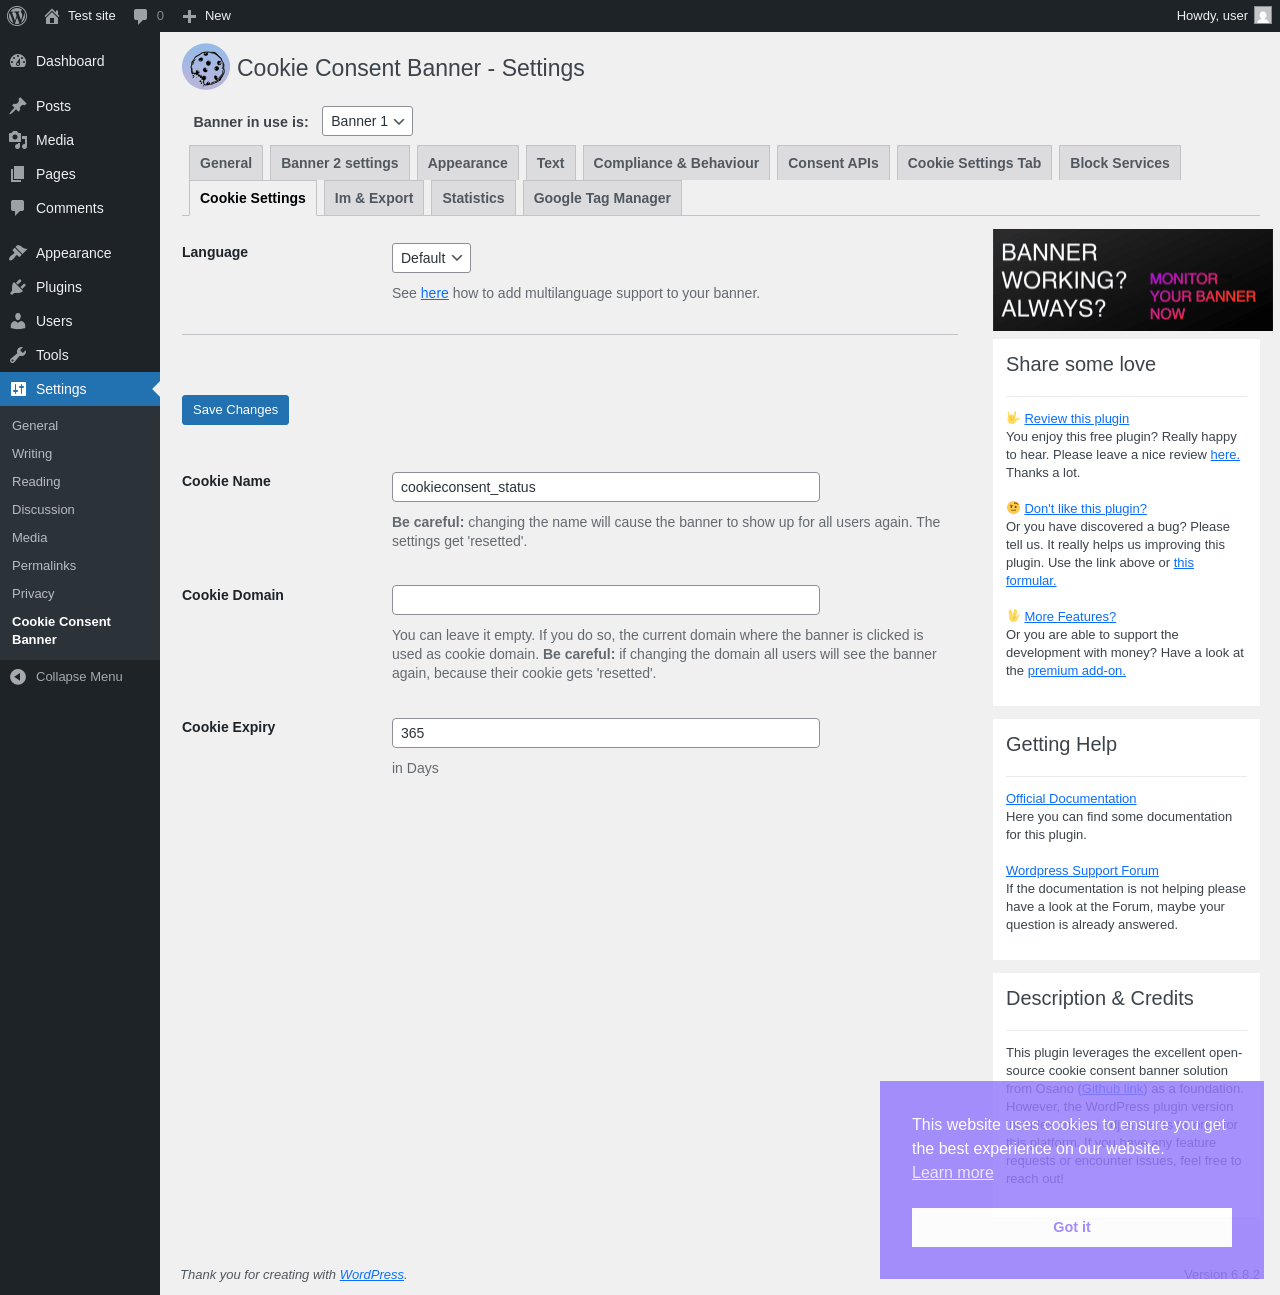Viewport: 1280px width, 1295px height.
Task: Click the user avatar icon
Action: pos(1263,16)
